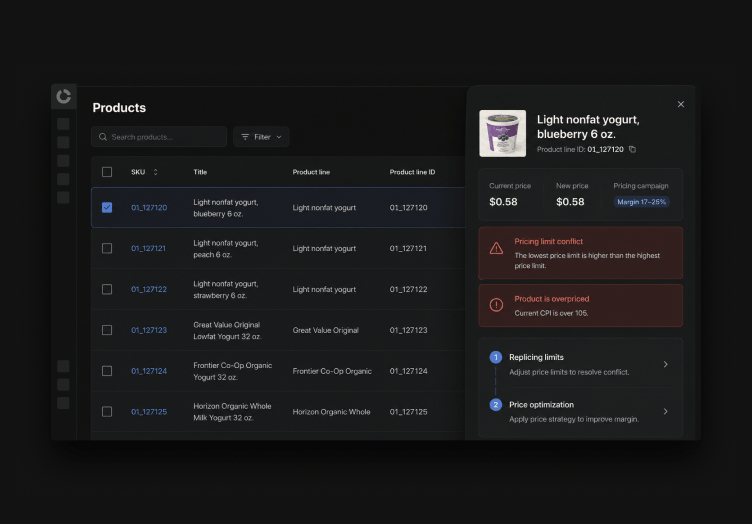The height and width of the screenshot is (524, 752).
Task: Click the Search products input field
Action: click(159, 137)
